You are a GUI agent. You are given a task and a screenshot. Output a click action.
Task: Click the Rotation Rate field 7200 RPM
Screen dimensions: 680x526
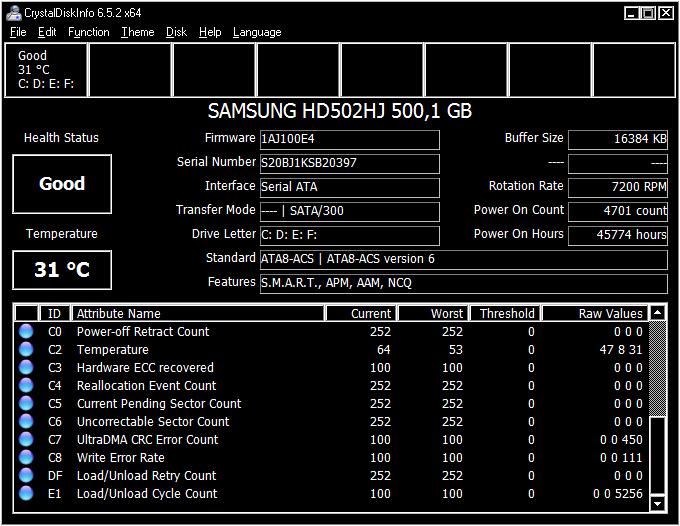coord(618,187)
